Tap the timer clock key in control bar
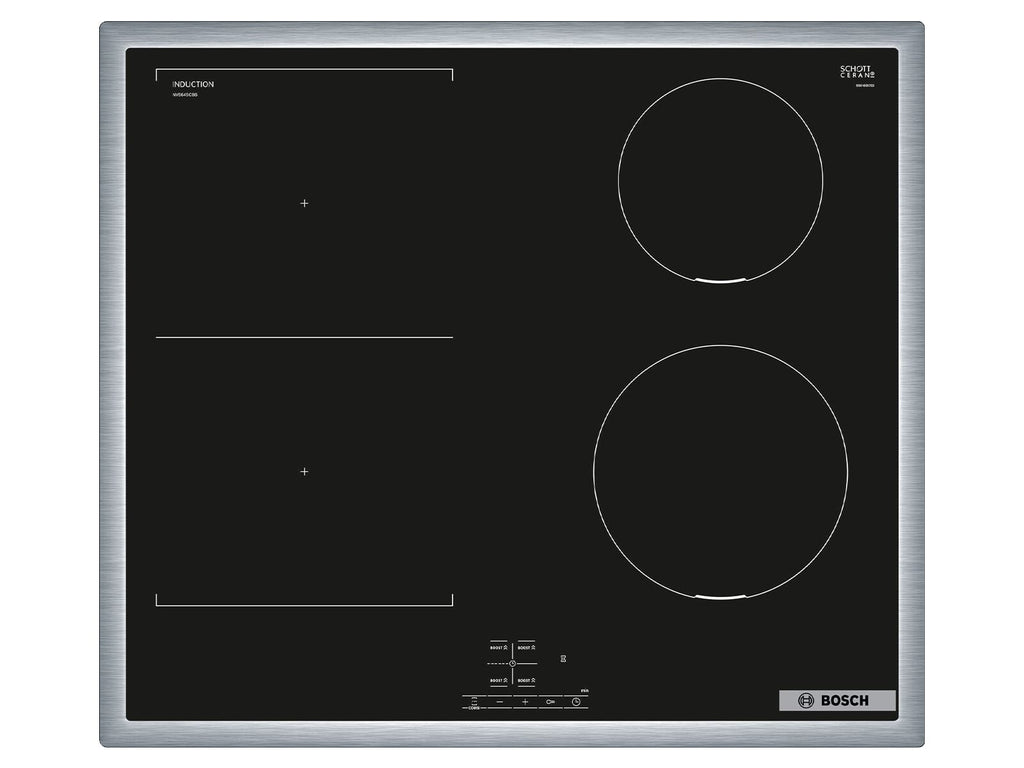 point(576,702)
